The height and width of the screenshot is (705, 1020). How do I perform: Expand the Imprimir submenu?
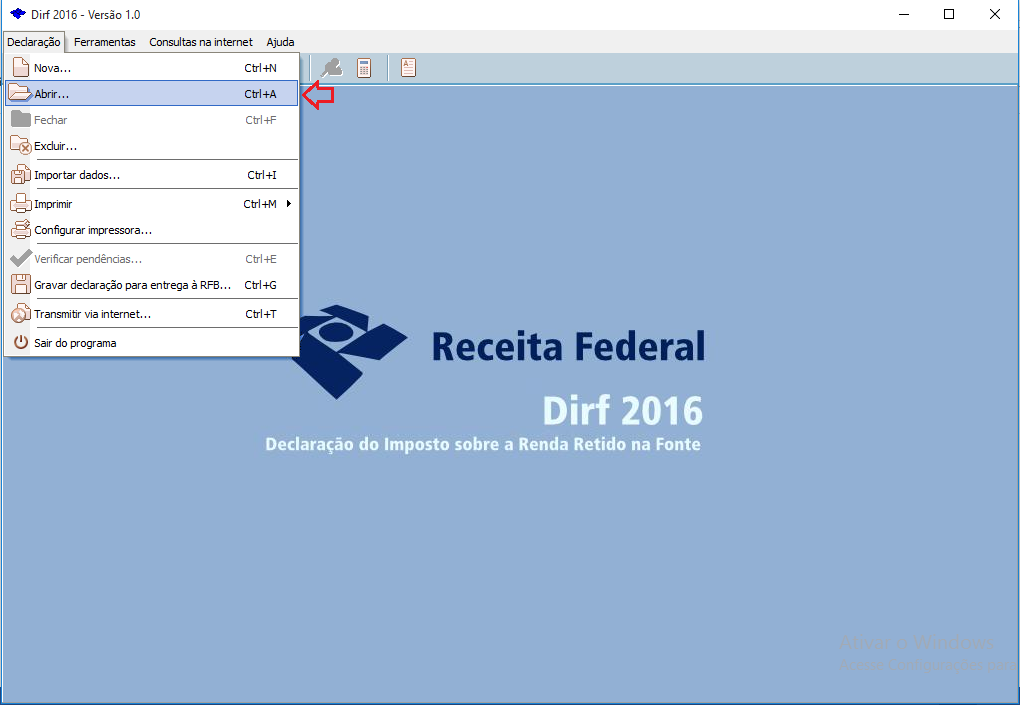coord(151,204)
